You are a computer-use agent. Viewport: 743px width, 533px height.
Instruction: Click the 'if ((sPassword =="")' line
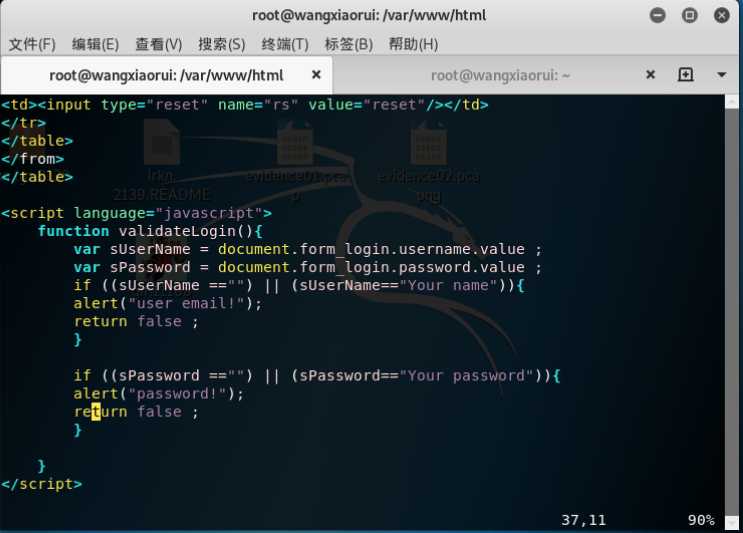(x=317, y=376)
